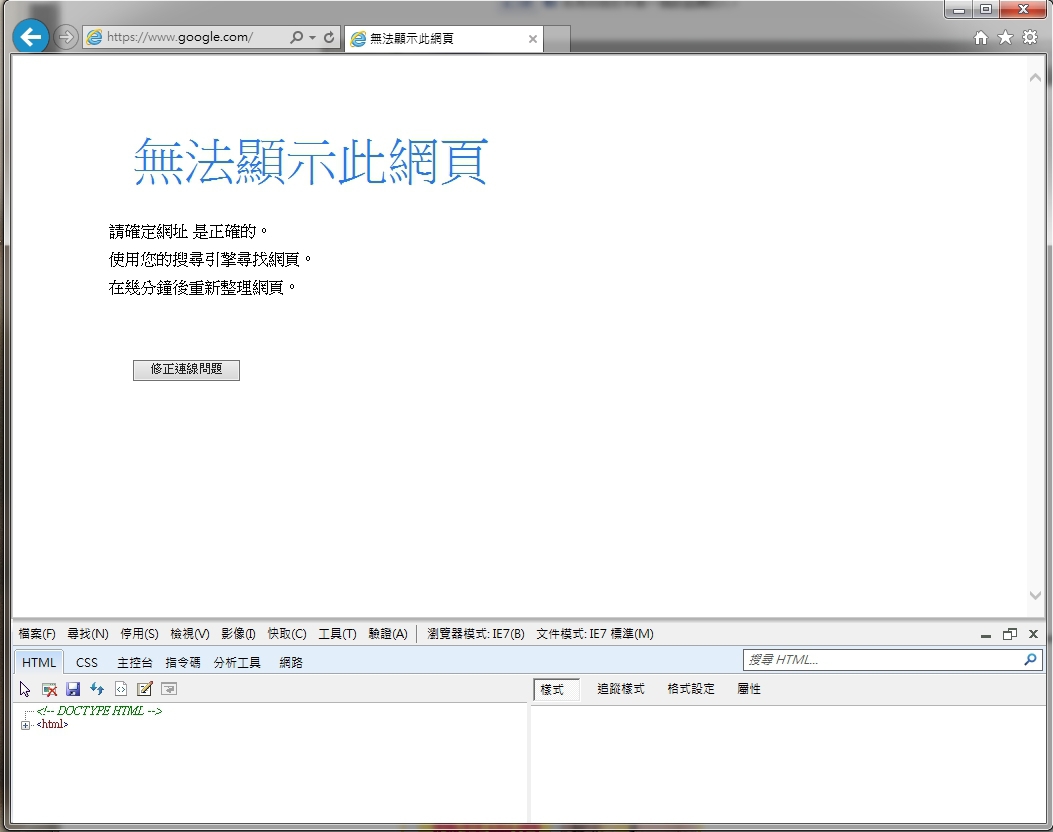
Task: Click the word wrap toolbar icon
Action: (169, 689)
